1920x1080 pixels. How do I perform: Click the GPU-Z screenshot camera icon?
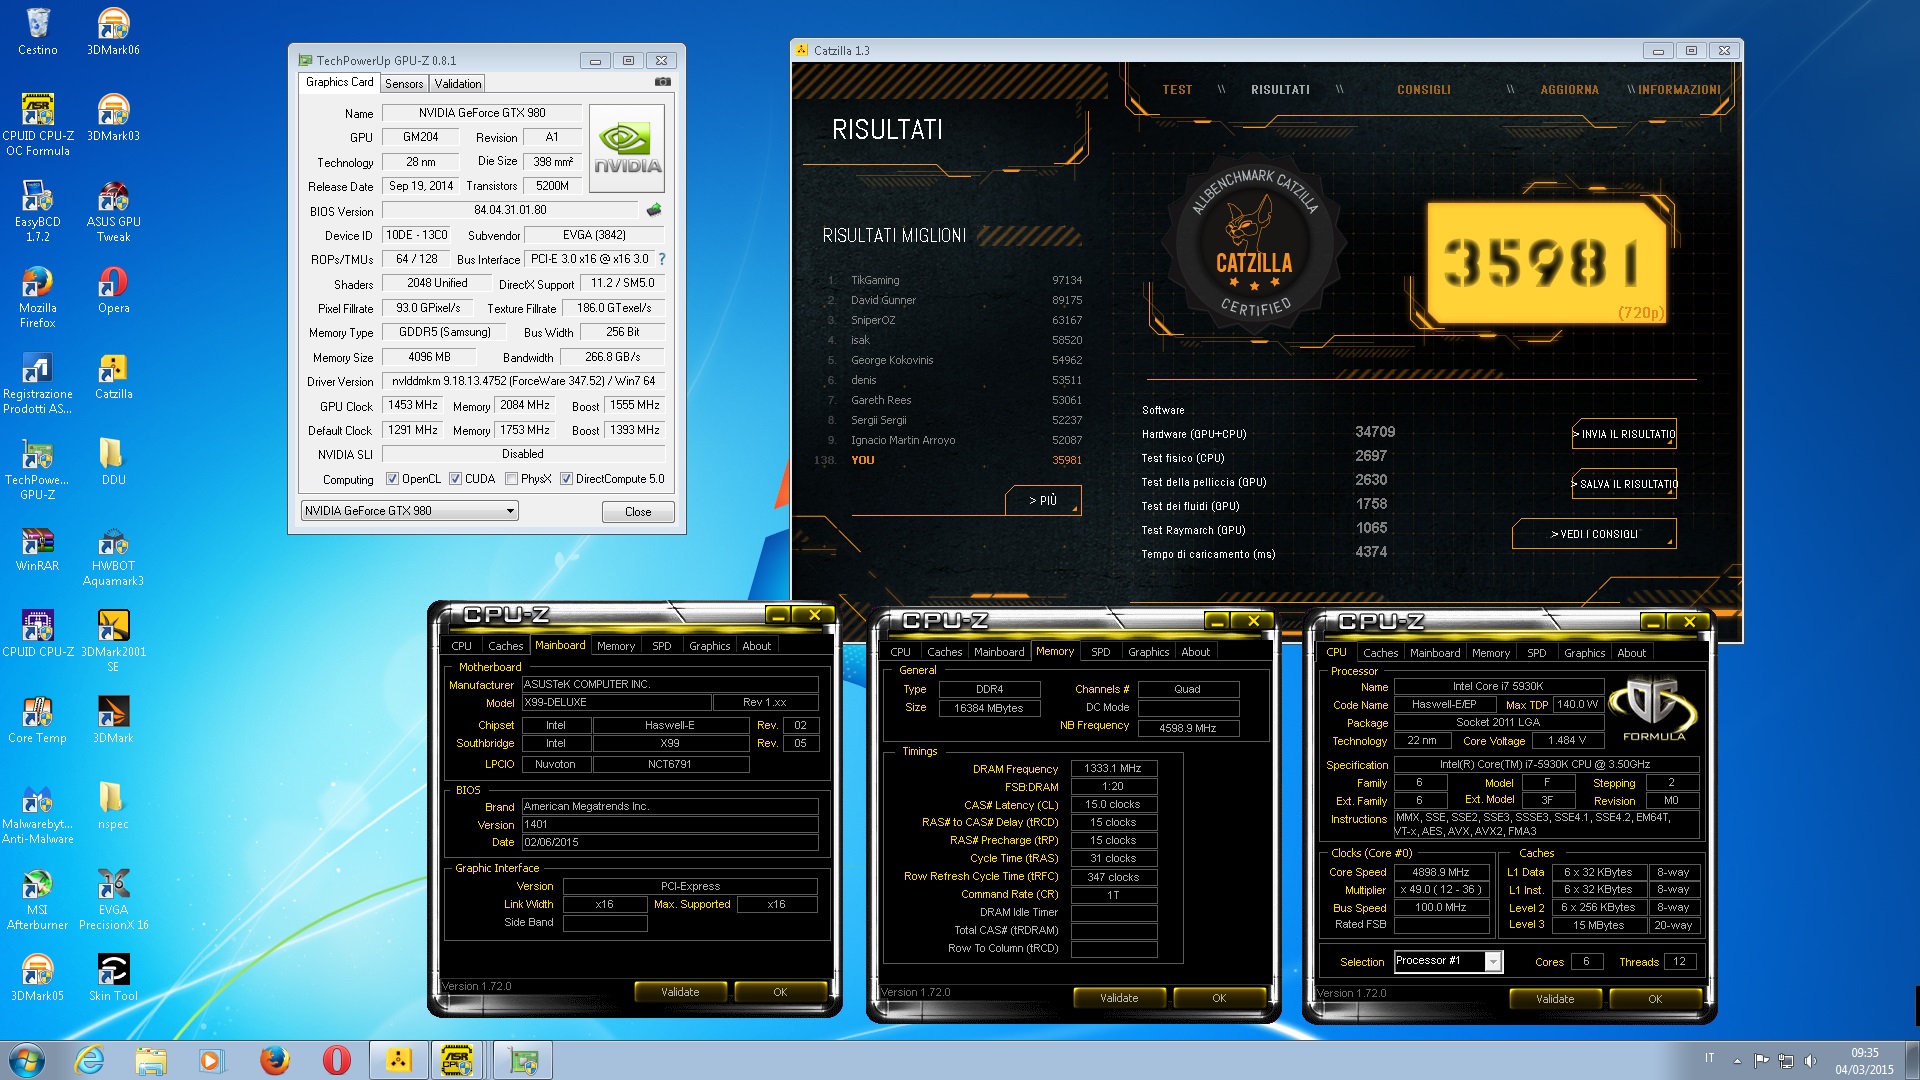(x=662, y=82)
